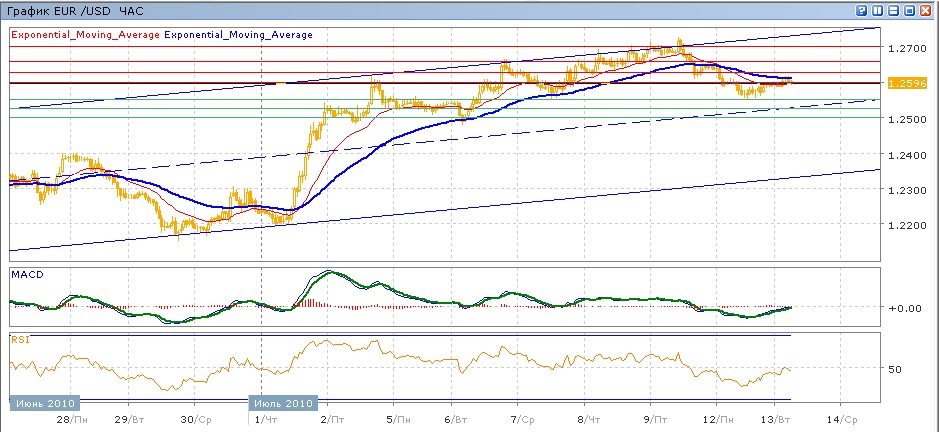Click the horizontal split window icon
Screen dimensions: 939x432
(x=893, y=10)
